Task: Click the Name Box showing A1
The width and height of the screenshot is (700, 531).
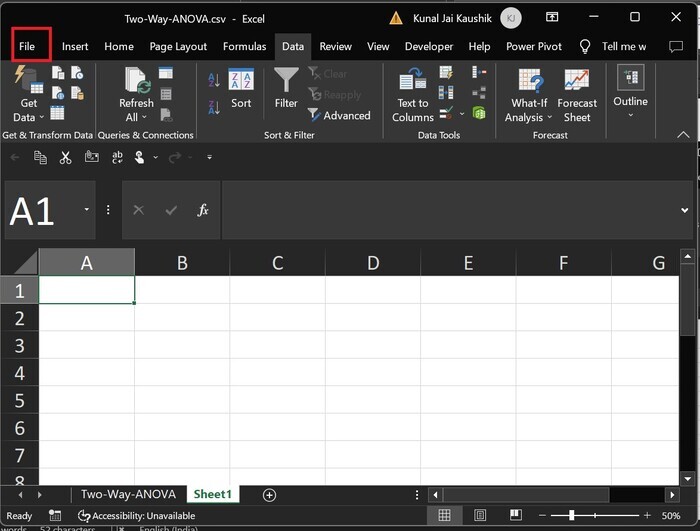Action: (x=45, y=210)
